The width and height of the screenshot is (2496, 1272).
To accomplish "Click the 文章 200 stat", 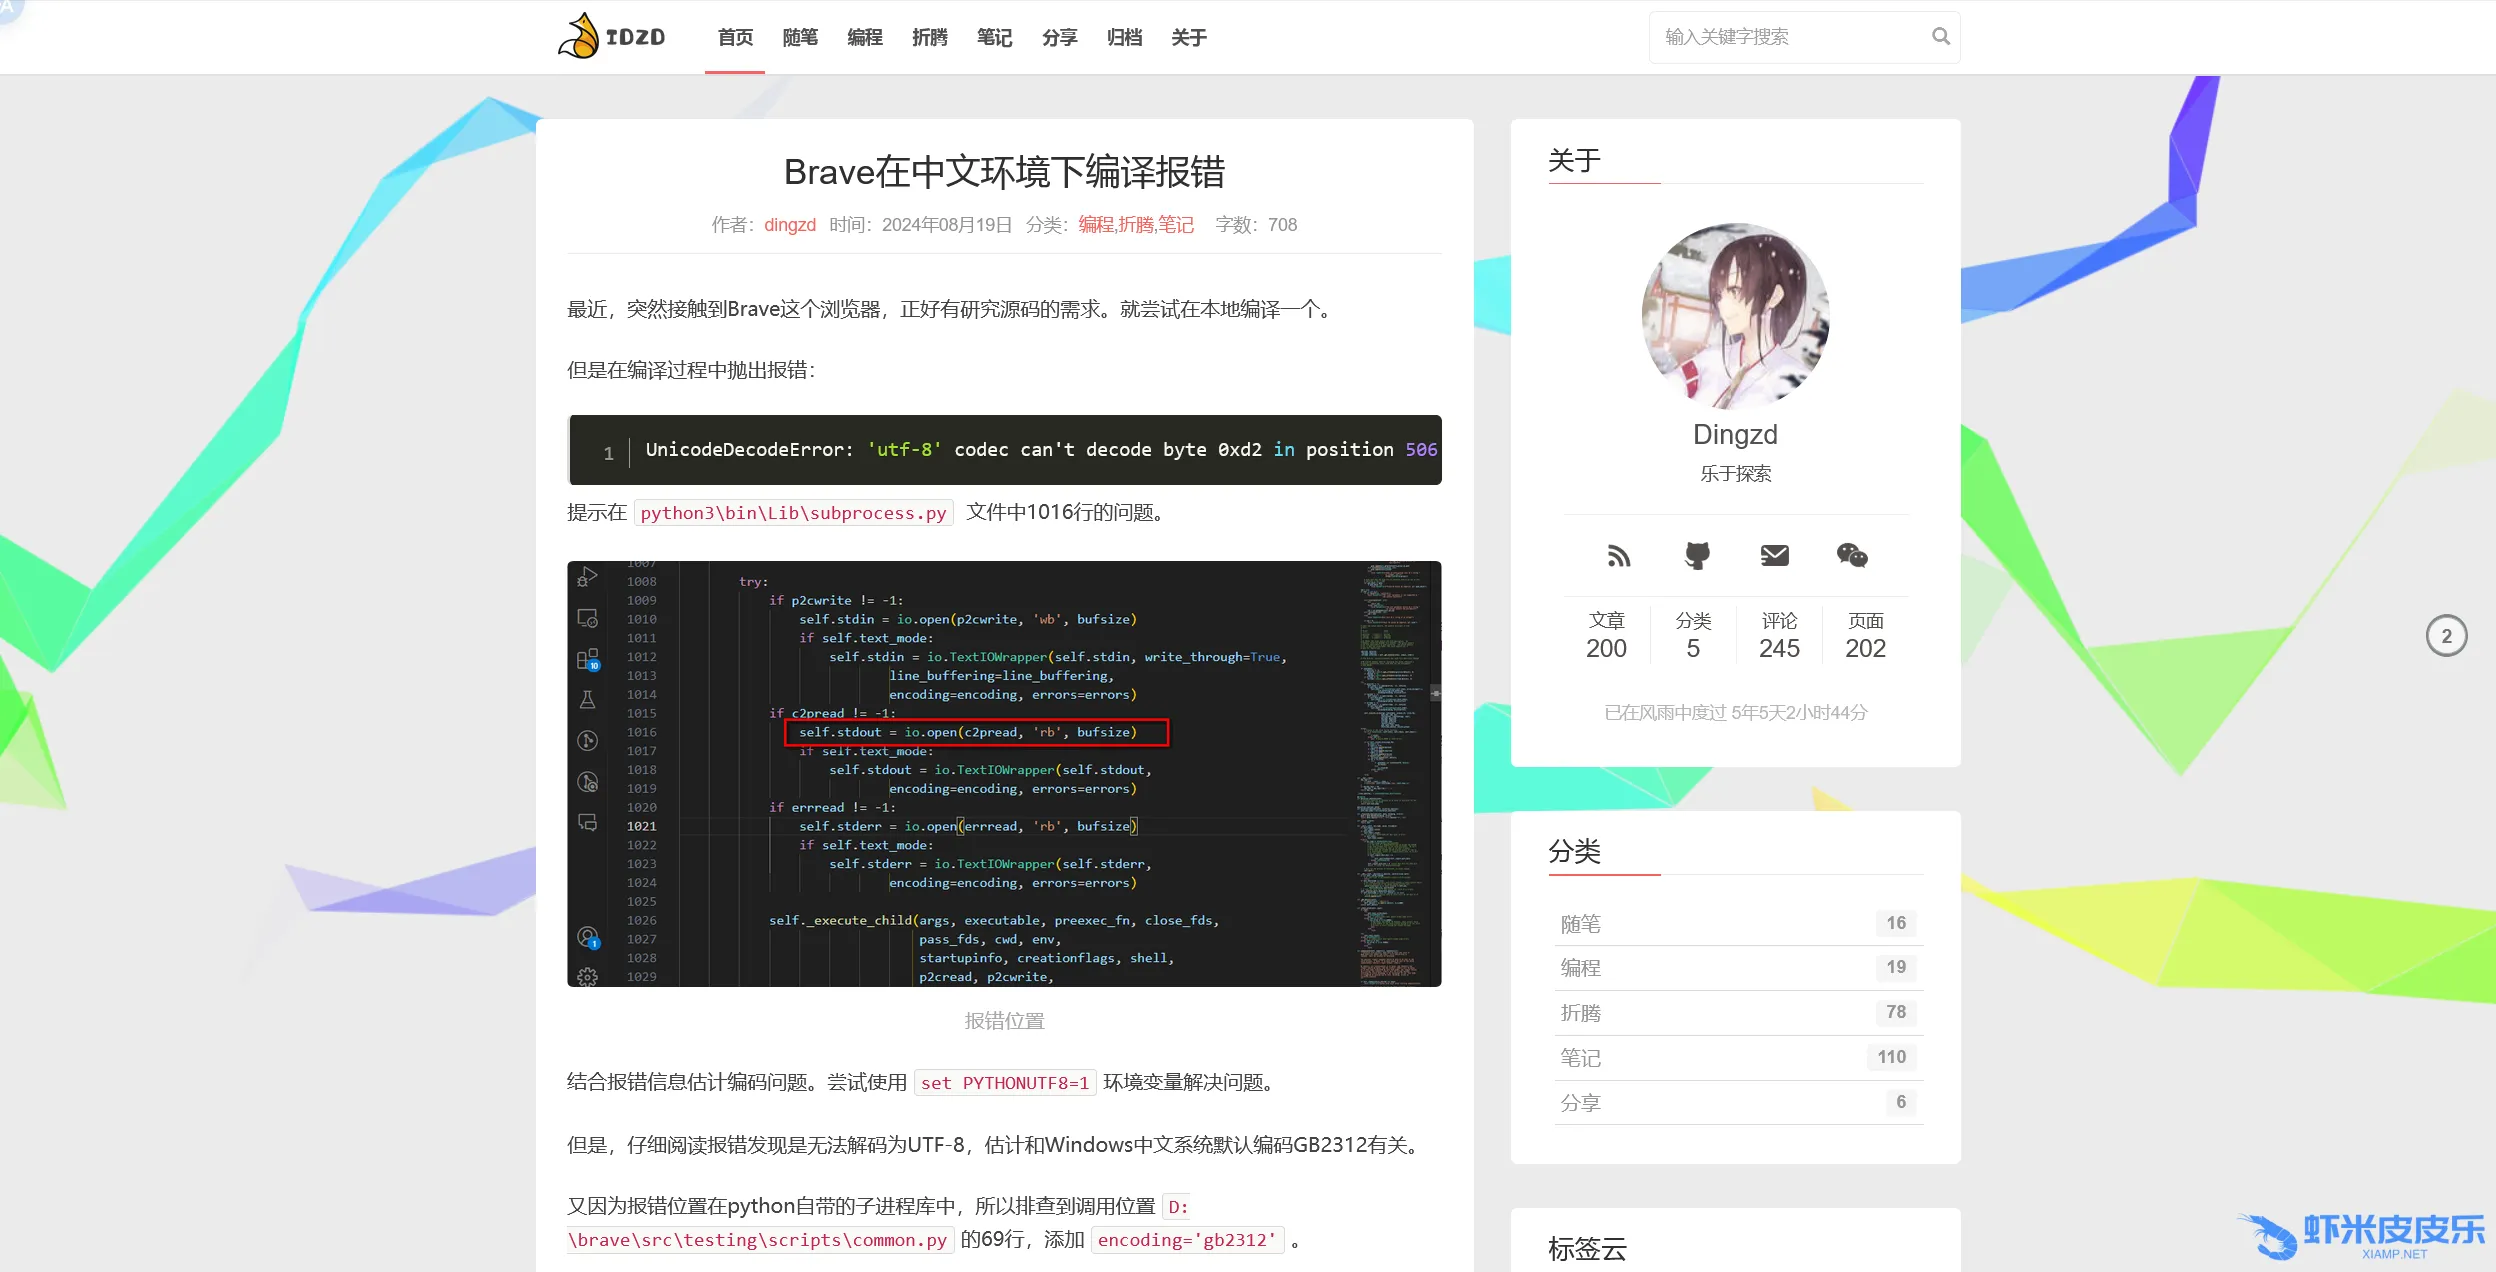I will click(1606, 635).
